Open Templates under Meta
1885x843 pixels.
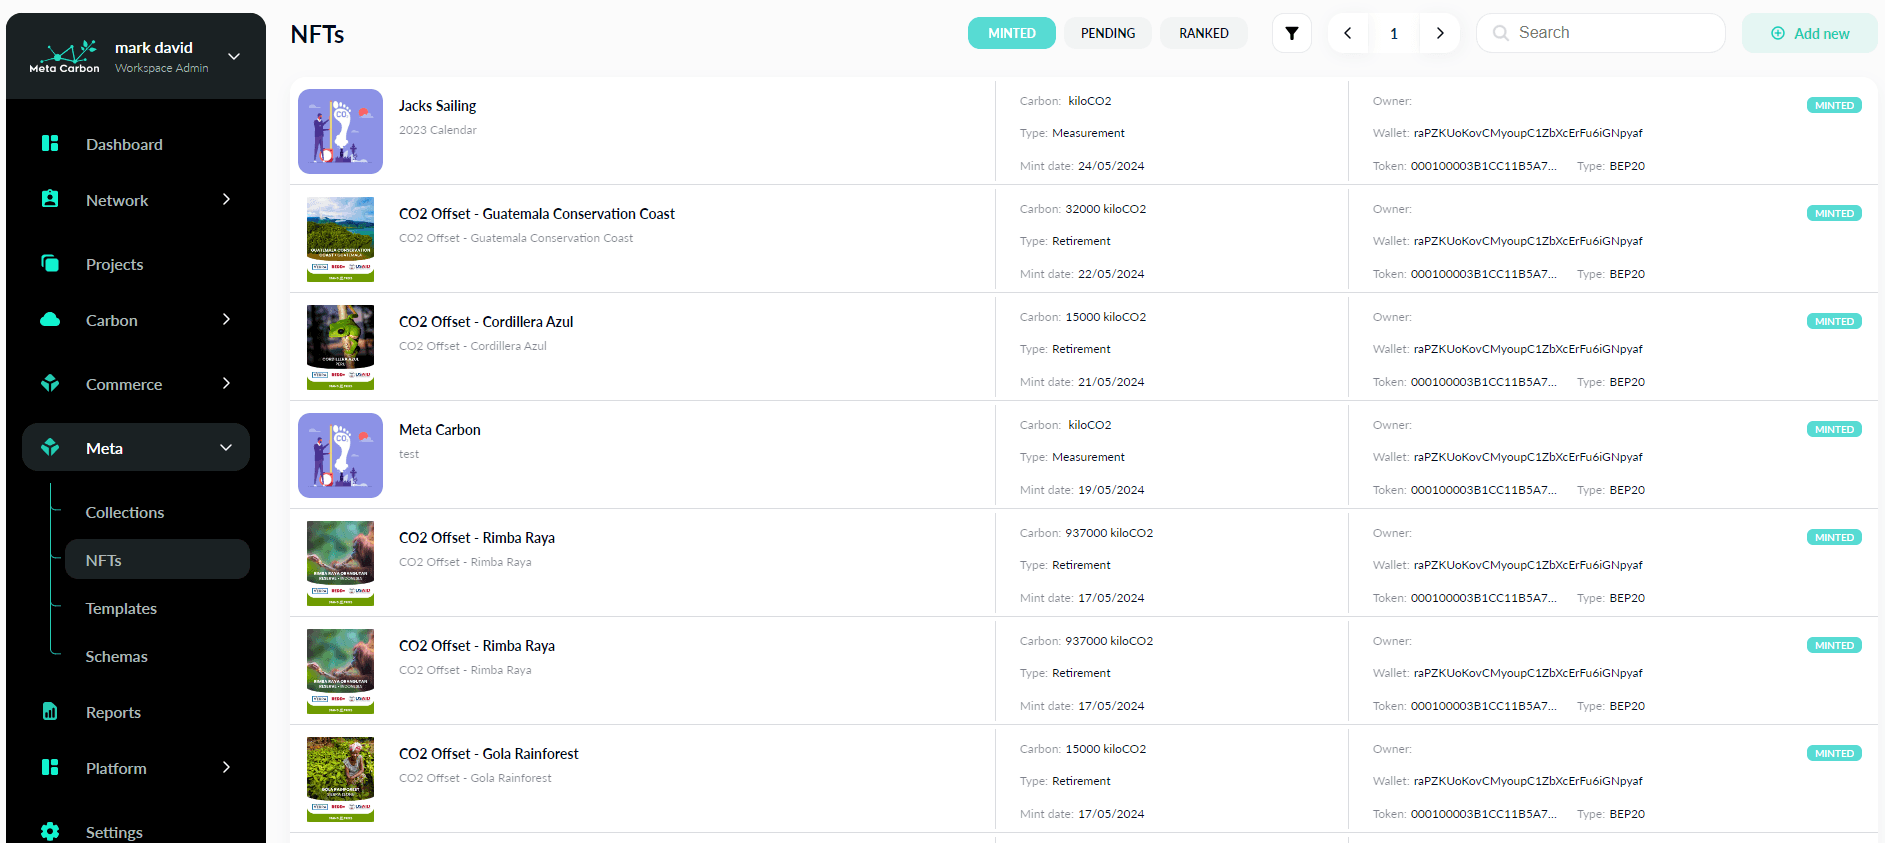121,608
